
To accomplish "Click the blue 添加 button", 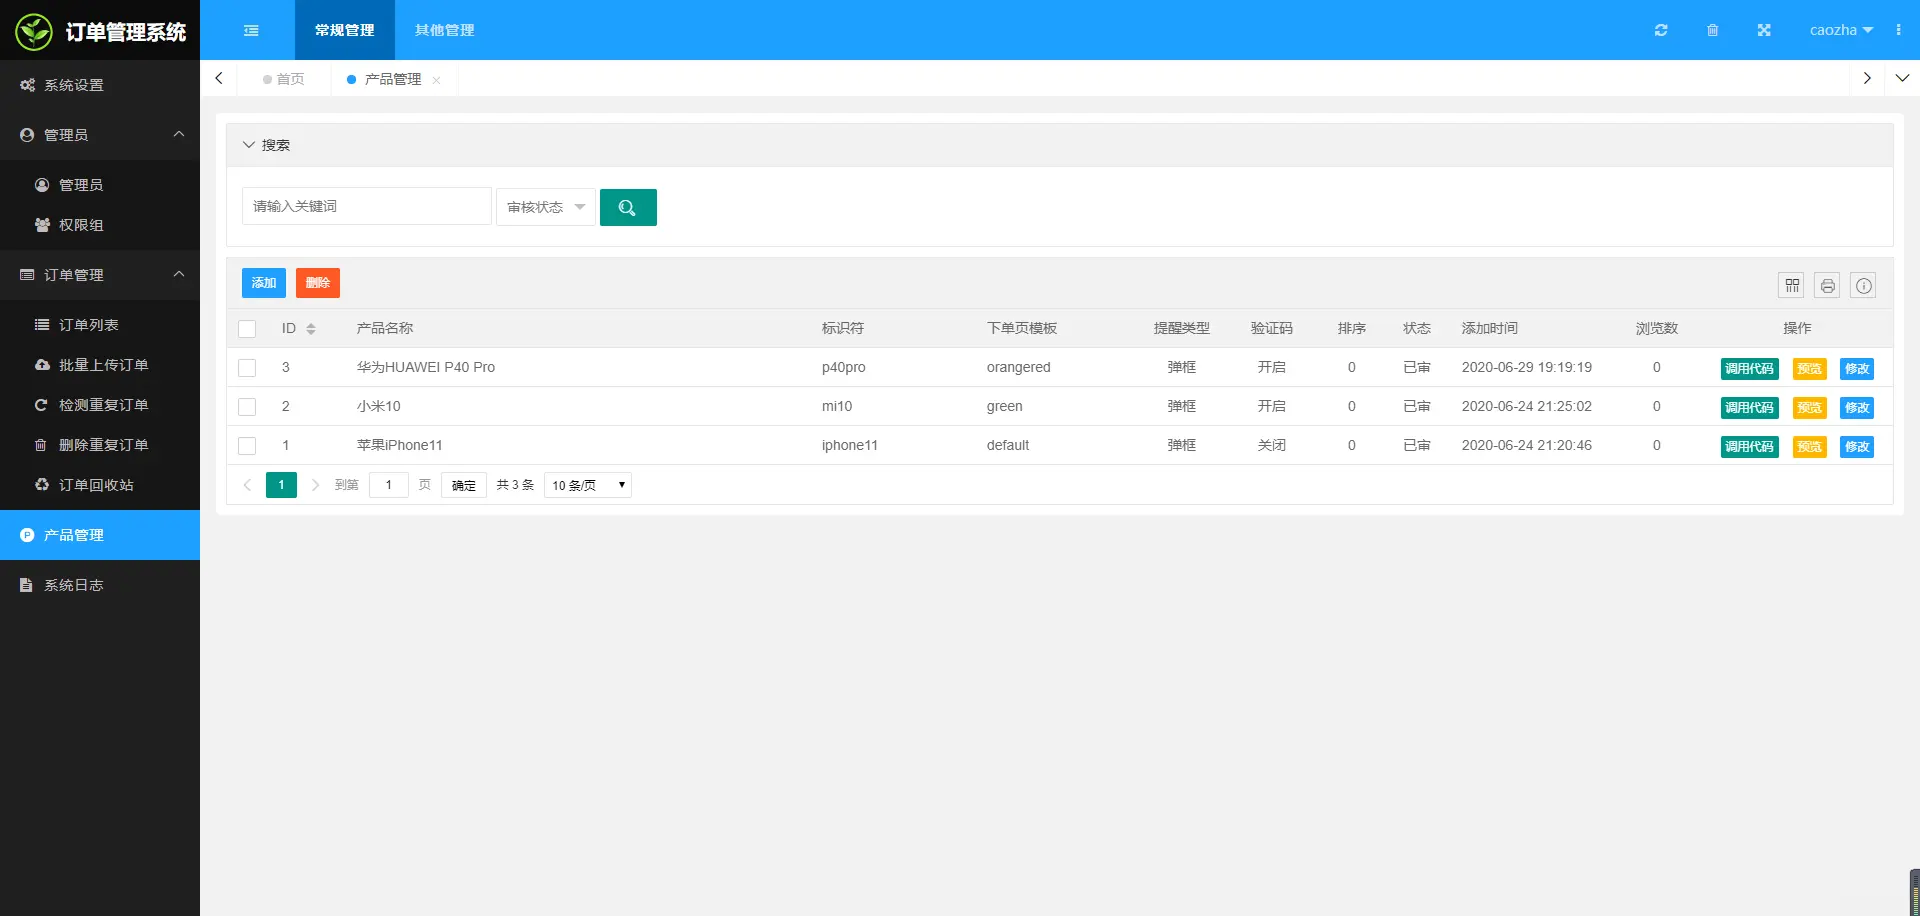I will coord(264,283).
